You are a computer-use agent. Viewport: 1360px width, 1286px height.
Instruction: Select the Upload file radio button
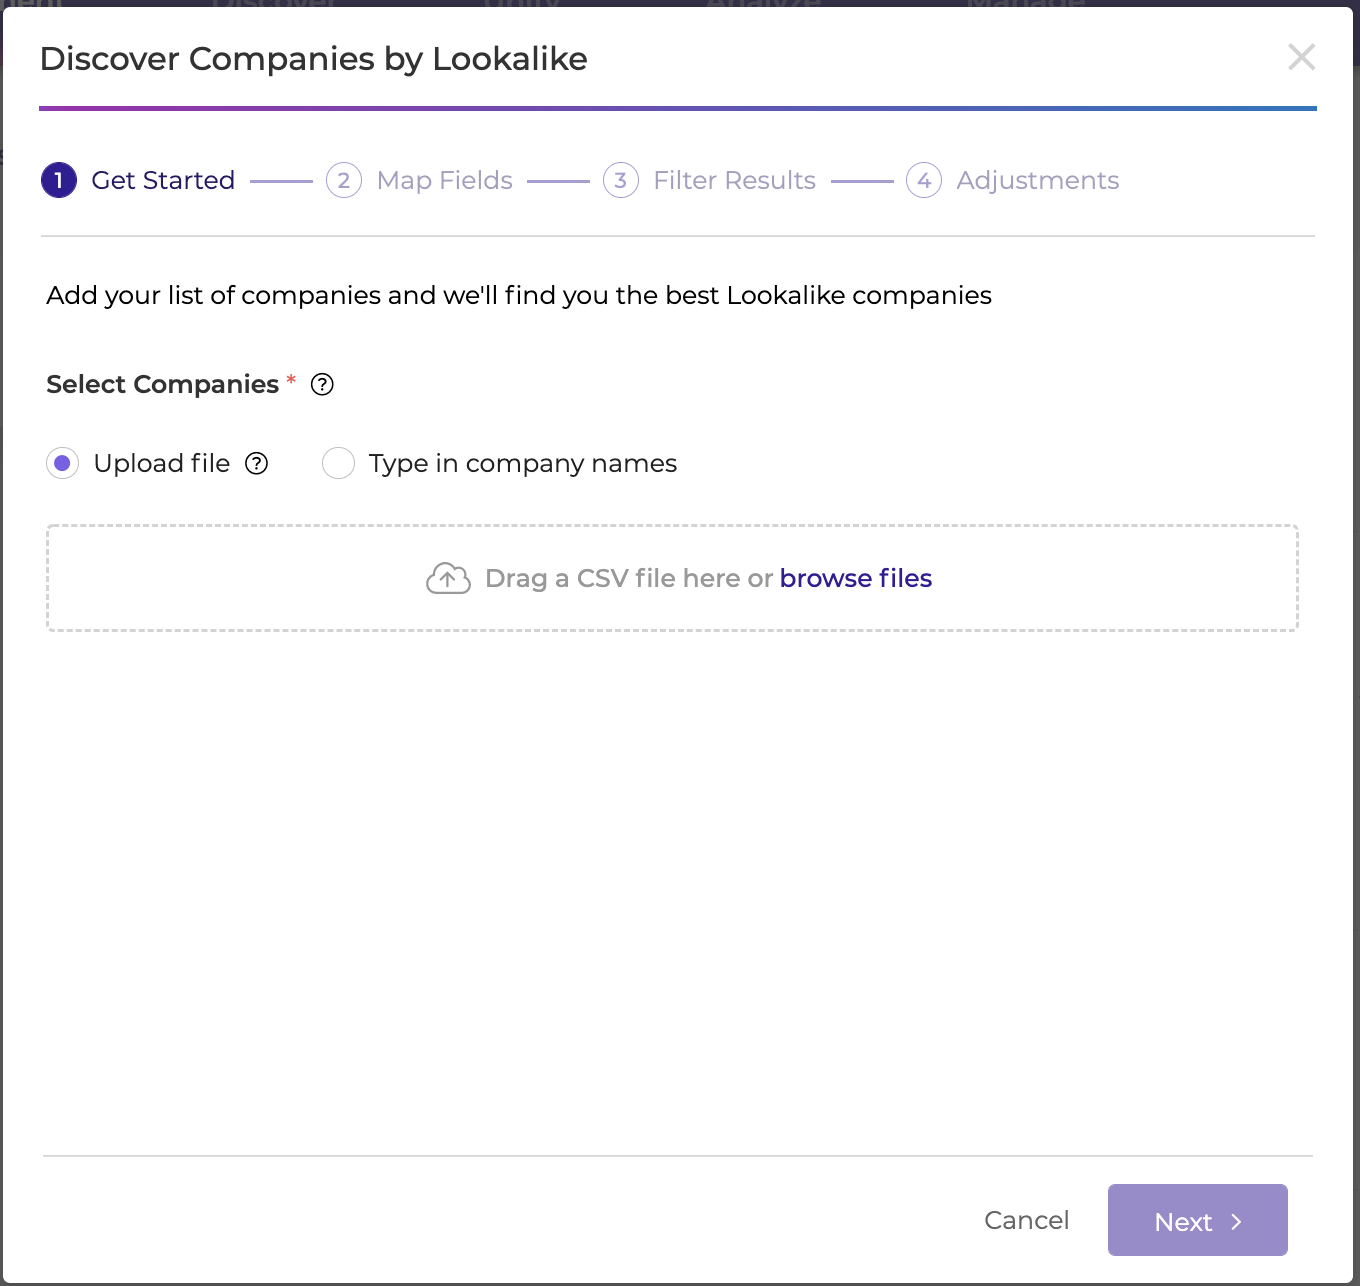(x=63, y=463)
